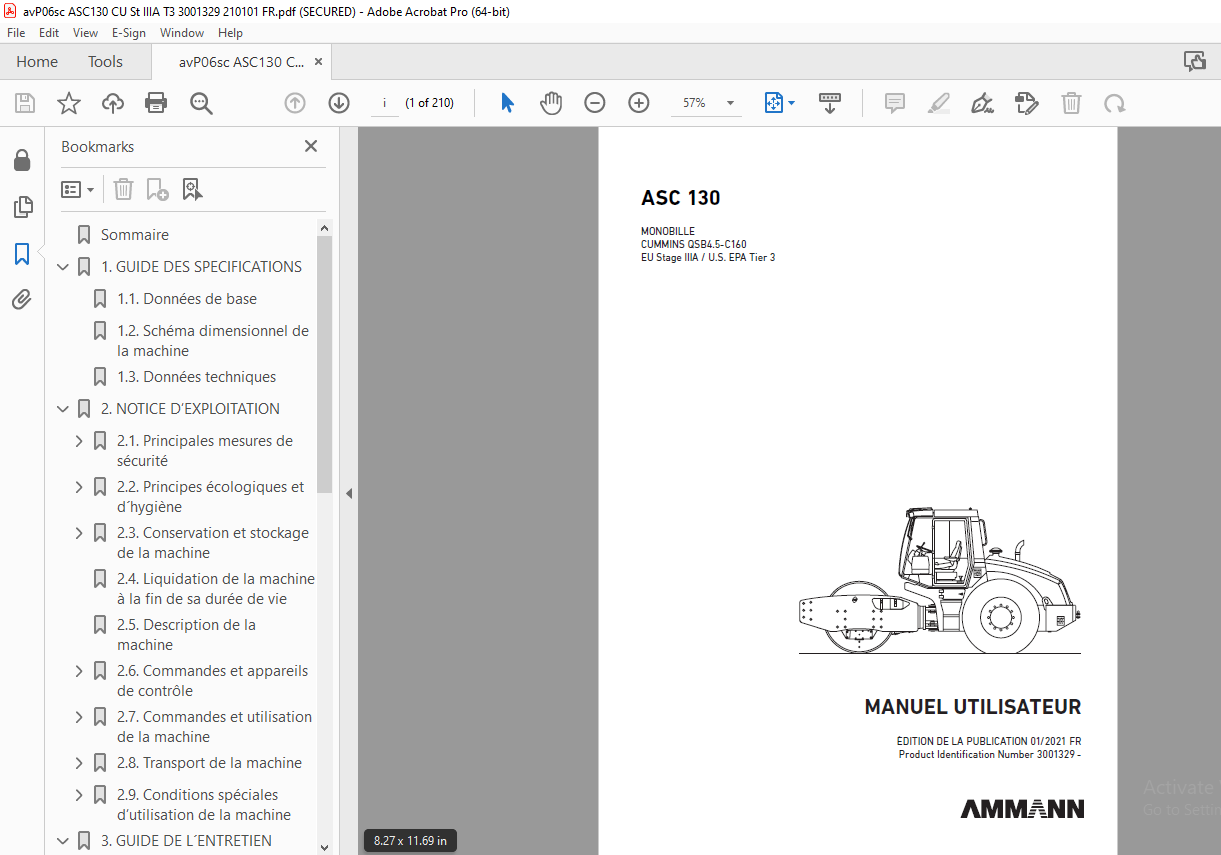Click the scrolling mode keyboard icon
The height and width of the screenshot is (855, 1221).
[x=830, y=103]
